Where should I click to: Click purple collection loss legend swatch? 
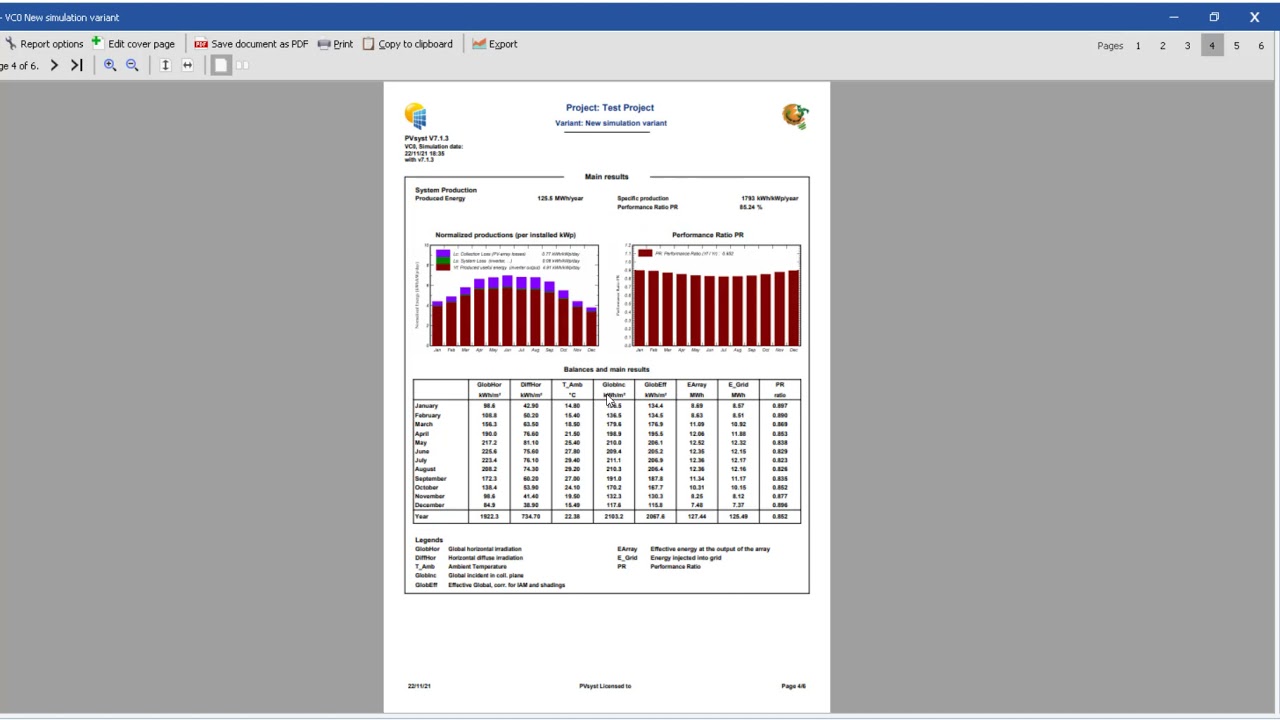click(x=443, y=254)
